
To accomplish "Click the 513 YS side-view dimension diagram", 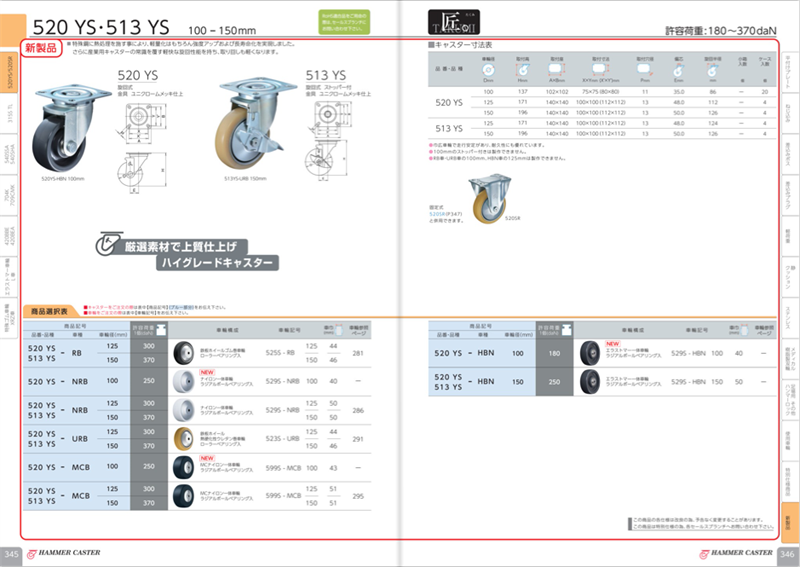I will (x=326, y=159).
